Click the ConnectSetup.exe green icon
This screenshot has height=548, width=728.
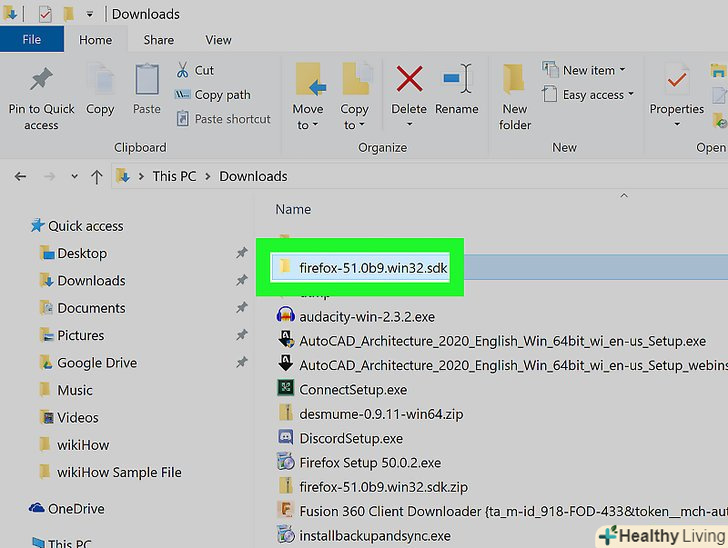click(x=286, y=387)
